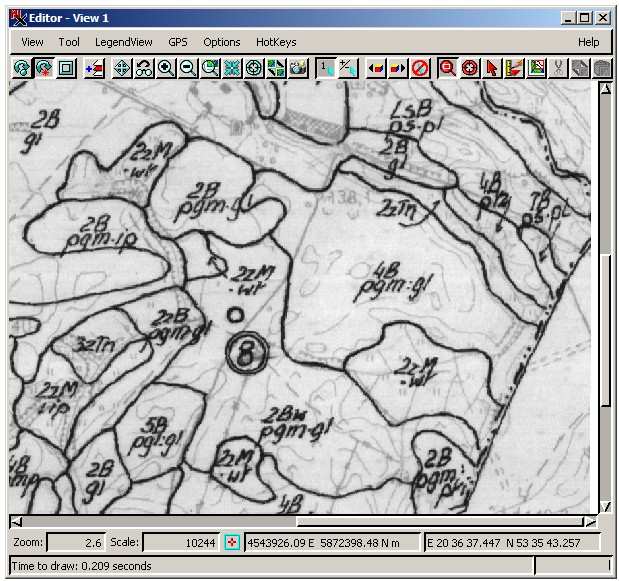Click the red prohibition cancel icon
This screenshot has height=581, width=619.
coord(420,68)
